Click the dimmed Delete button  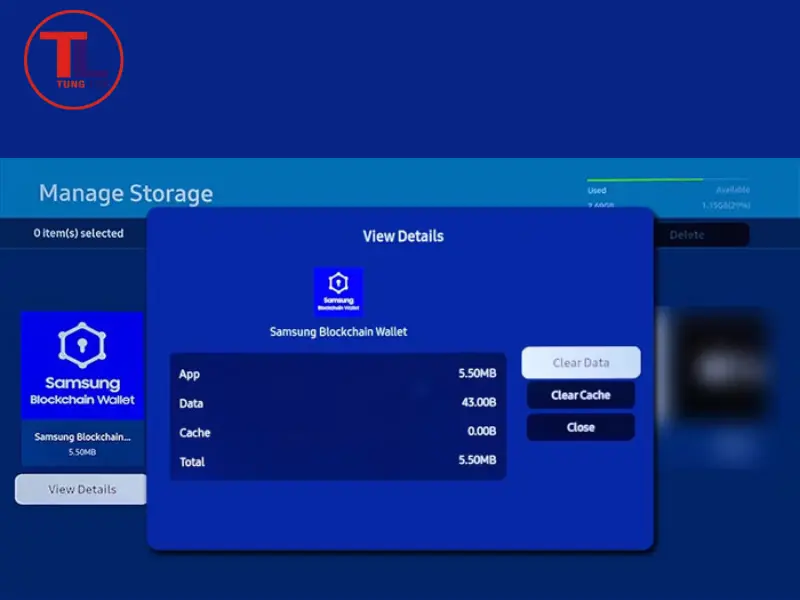coord(687,235)
